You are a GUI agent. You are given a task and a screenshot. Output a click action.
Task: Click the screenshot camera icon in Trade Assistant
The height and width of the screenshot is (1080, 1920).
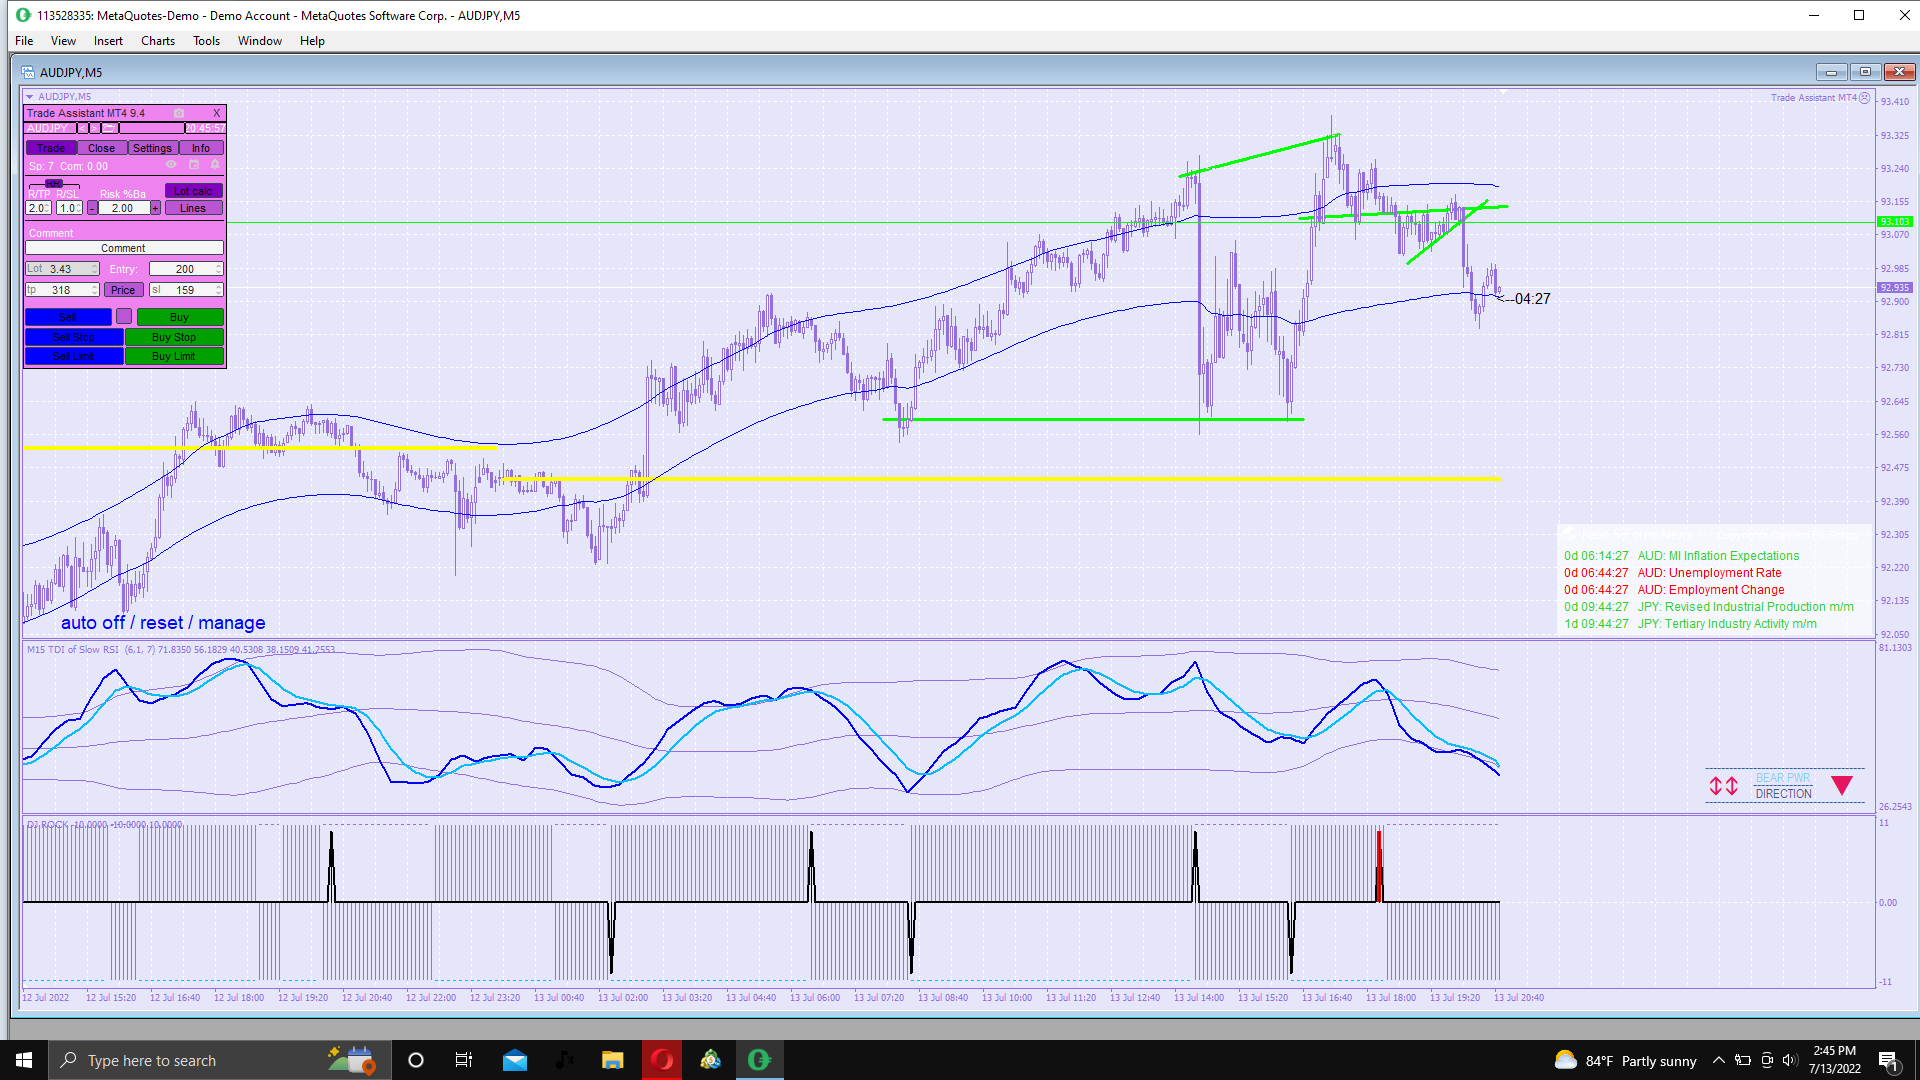click(179, 113)
